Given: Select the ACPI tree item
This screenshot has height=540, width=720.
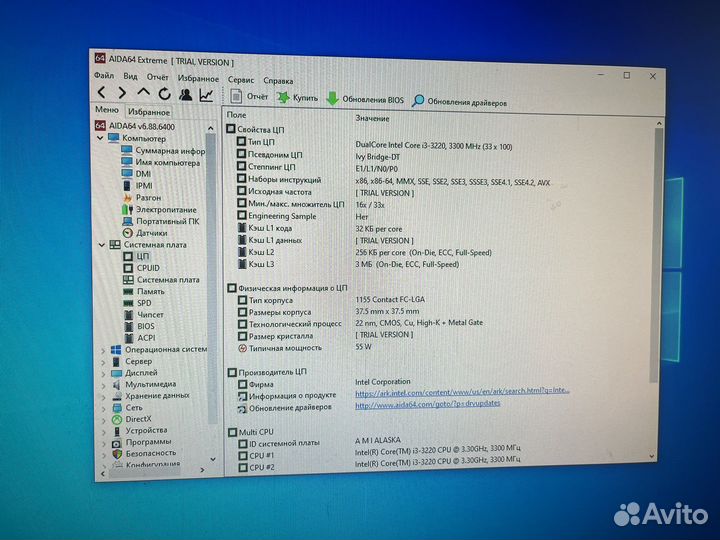Looking at the screenshot, I should click(x=140, y=338).
